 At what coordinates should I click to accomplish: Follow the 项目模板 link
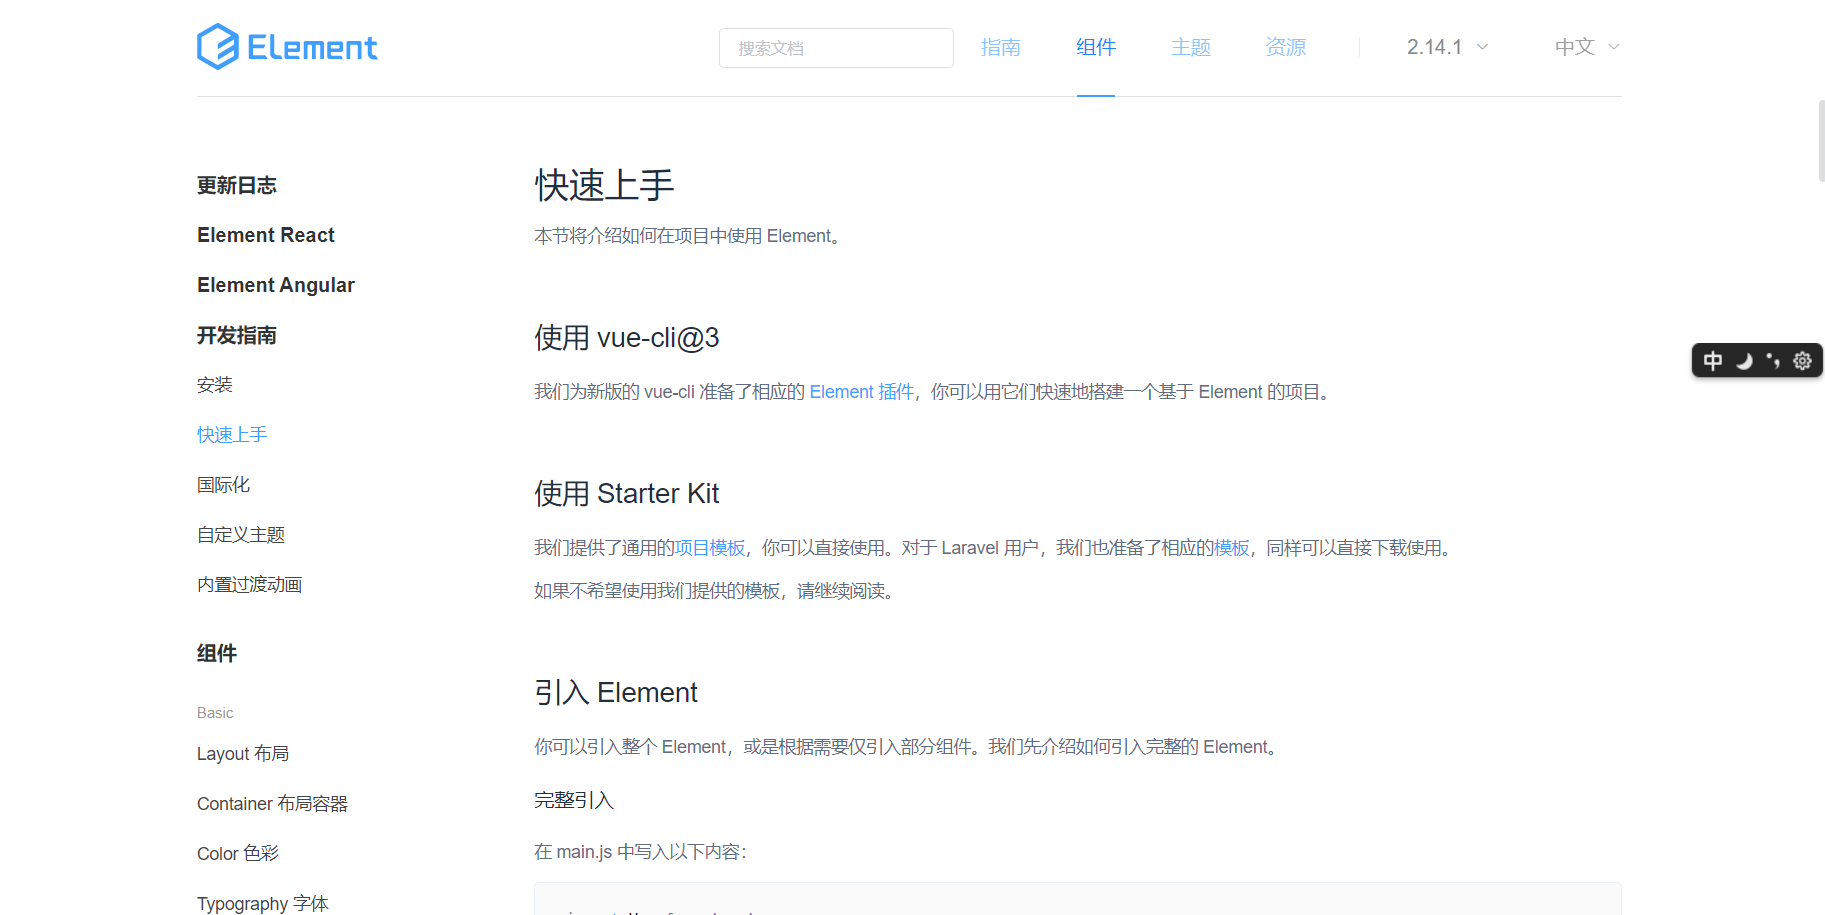pyautogui.click(x=710, y=548)
